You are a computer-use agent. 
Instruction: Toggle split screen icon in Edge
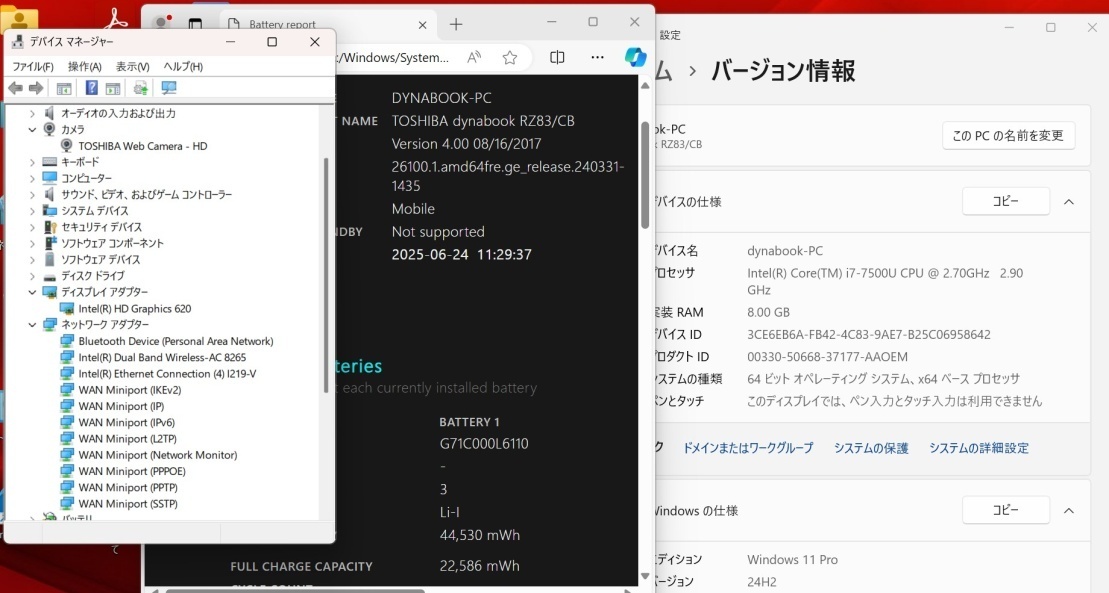coord(557,58)
